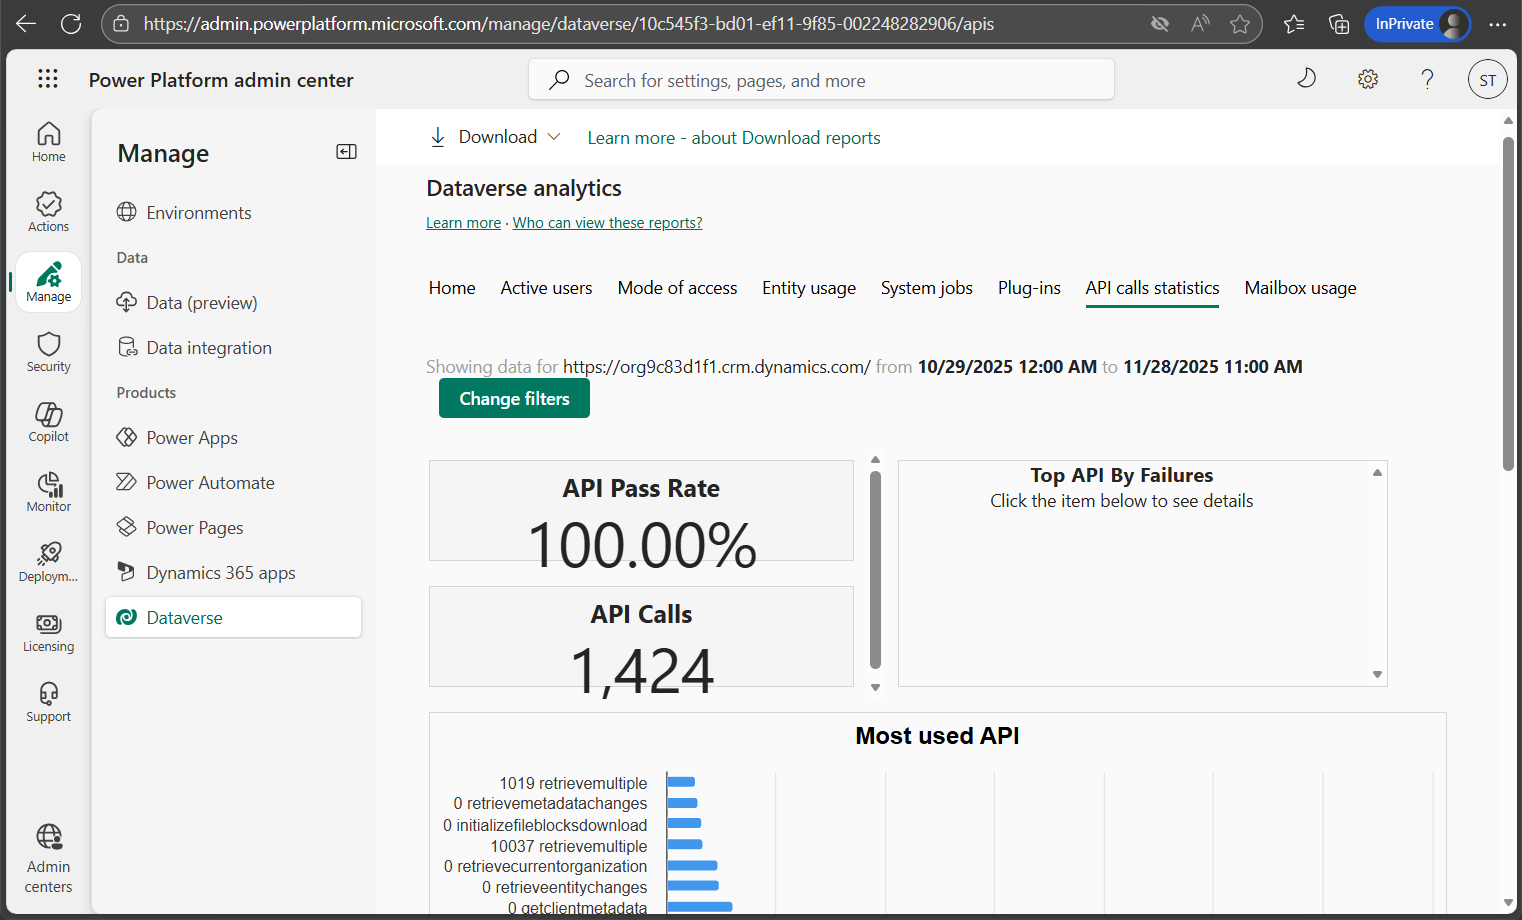Open the ST account profile menu
This screenshot has height=920, width=1522.
(1487, 80)
